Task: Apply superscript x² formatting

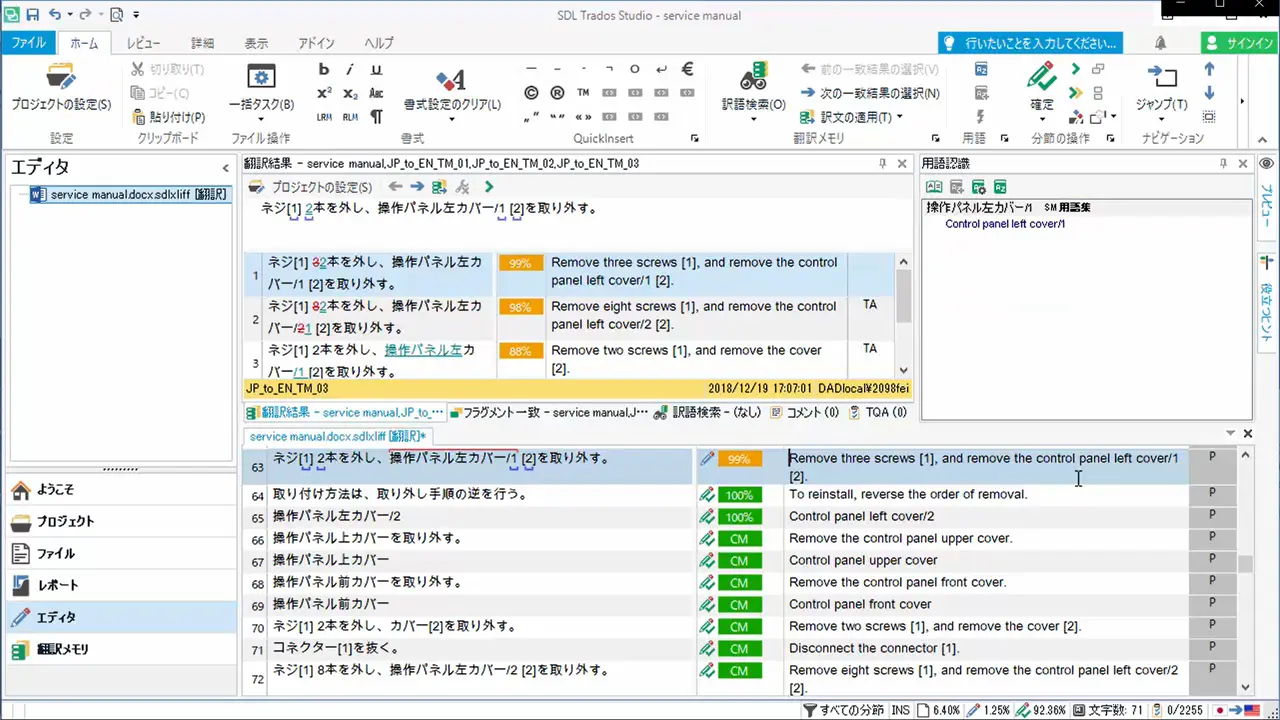Action: pos(324,93)
